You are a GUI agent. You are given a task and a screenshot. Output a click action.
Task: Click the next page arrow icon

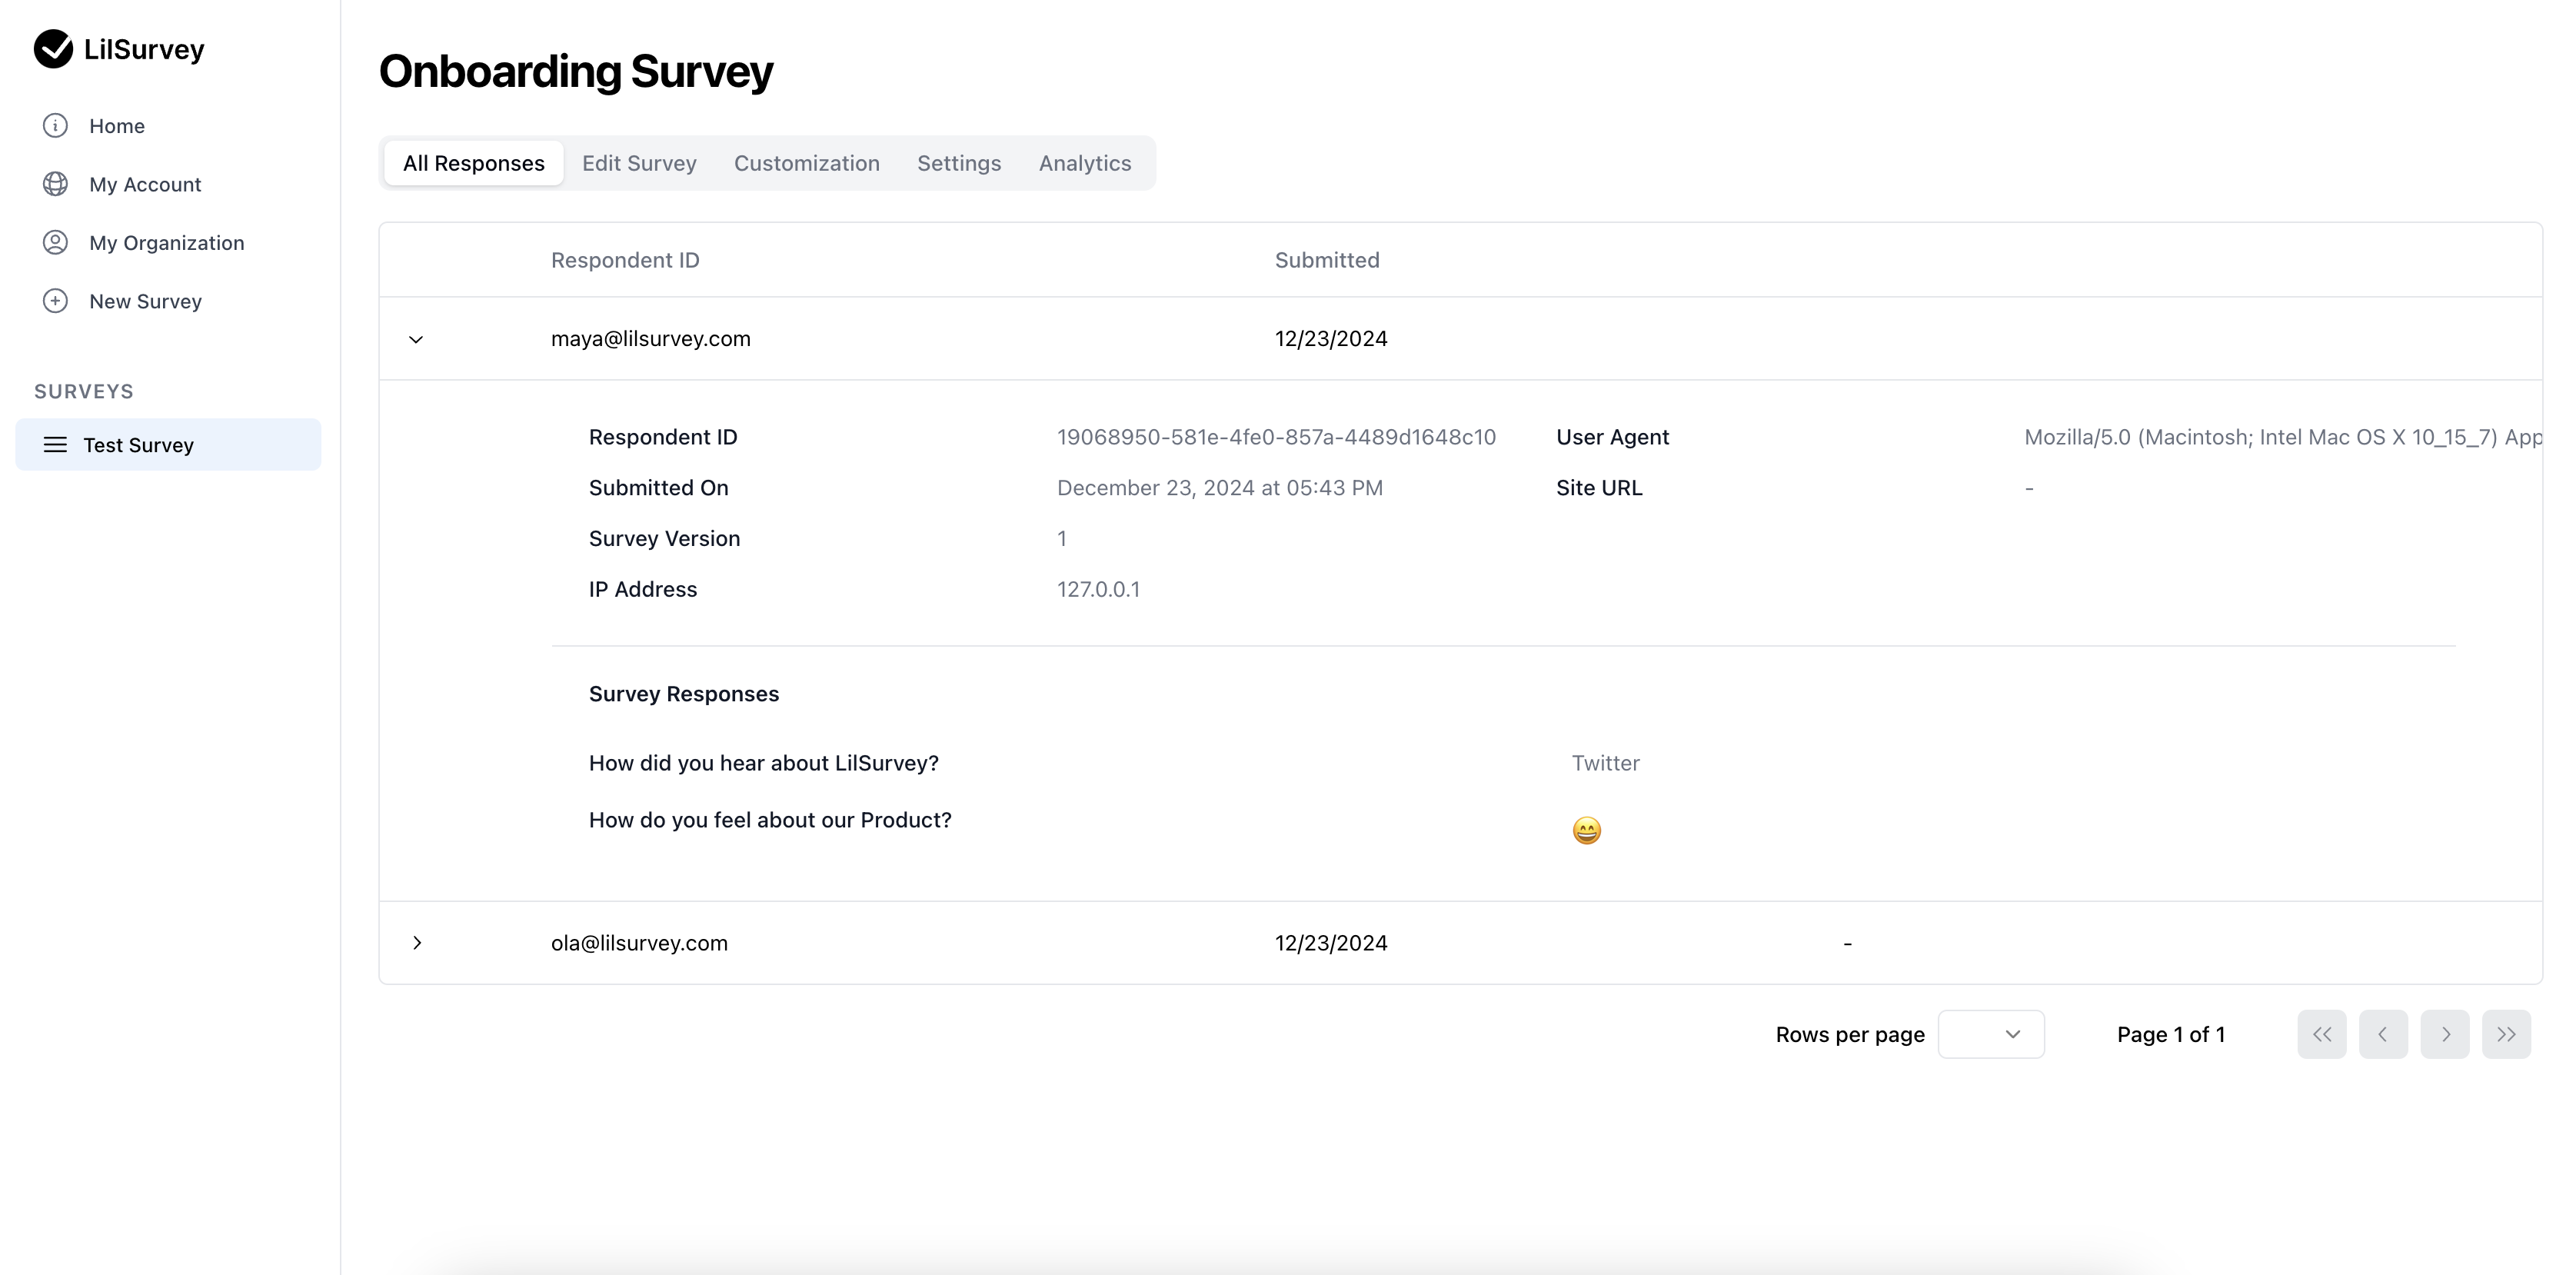tap(2445, 1034)
